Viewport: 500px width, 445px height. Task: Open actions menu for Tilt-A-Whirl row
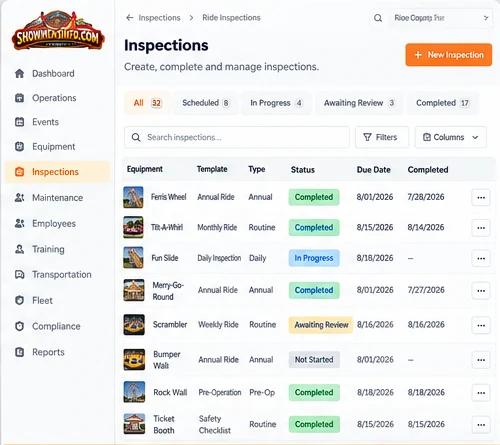point(481,228)
